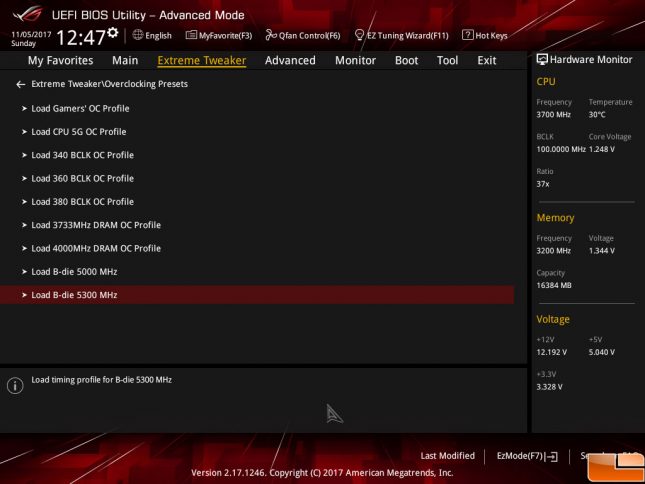Switch to Main tab
This screenshot has width=645, height=484.
[125, 60]
